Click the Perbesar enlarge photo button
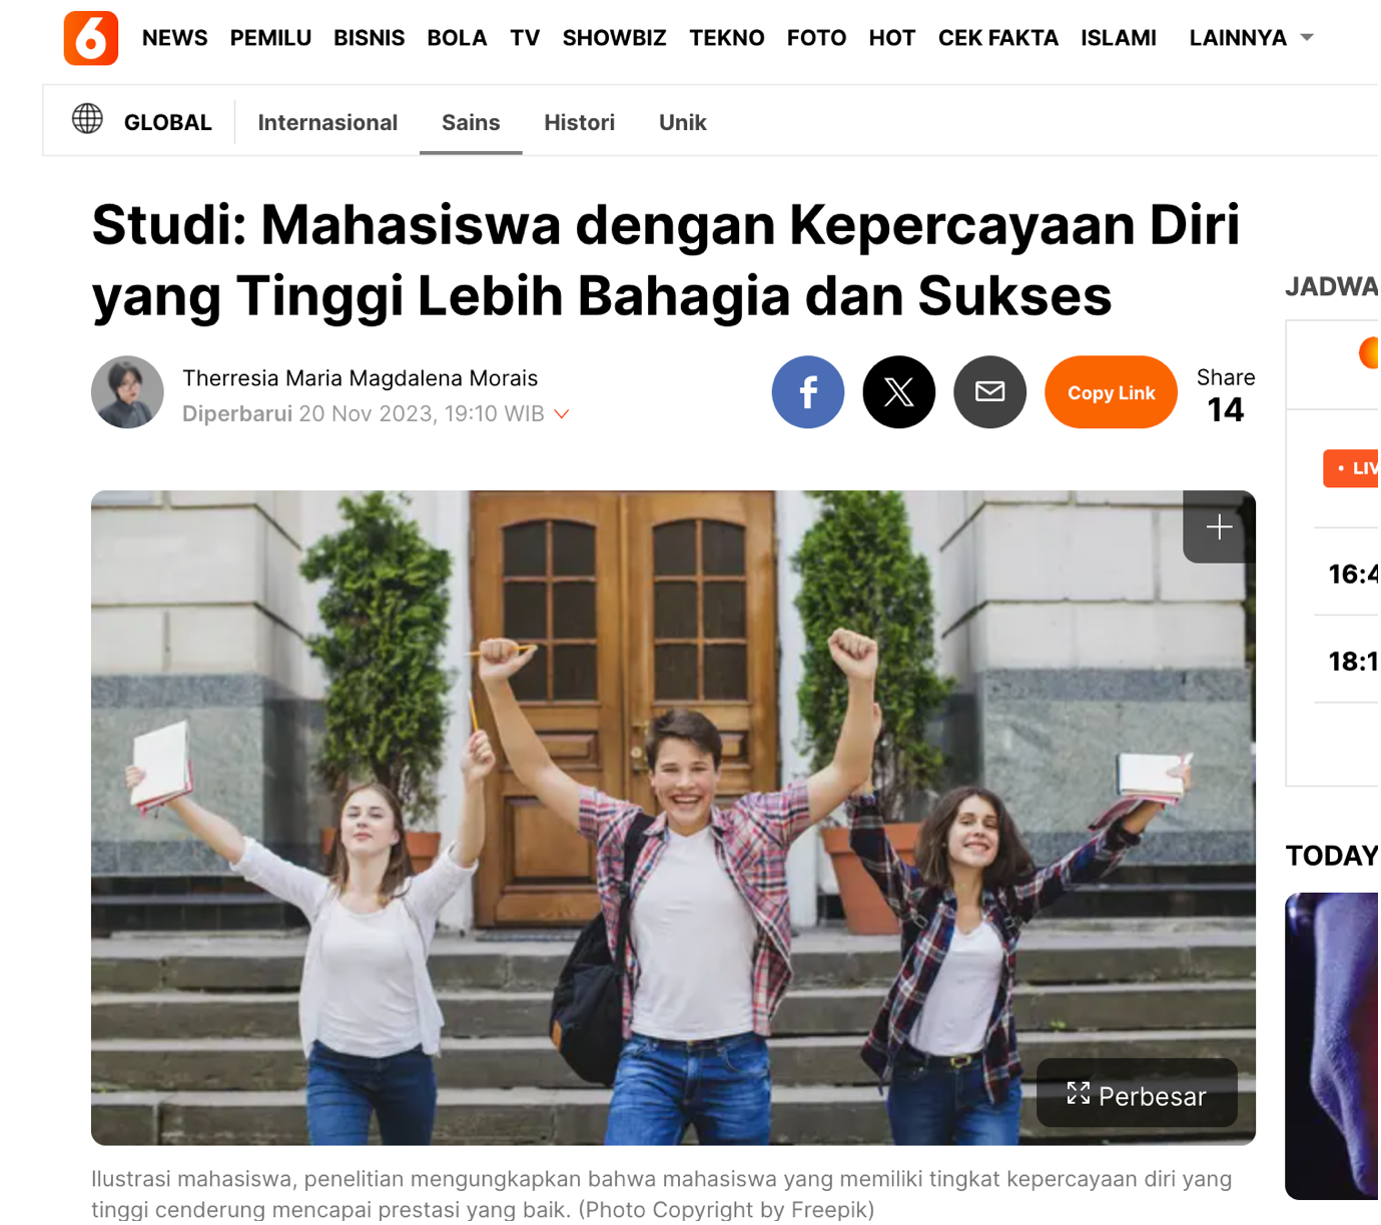1381x1225 pixels. pos(1139,1095)
